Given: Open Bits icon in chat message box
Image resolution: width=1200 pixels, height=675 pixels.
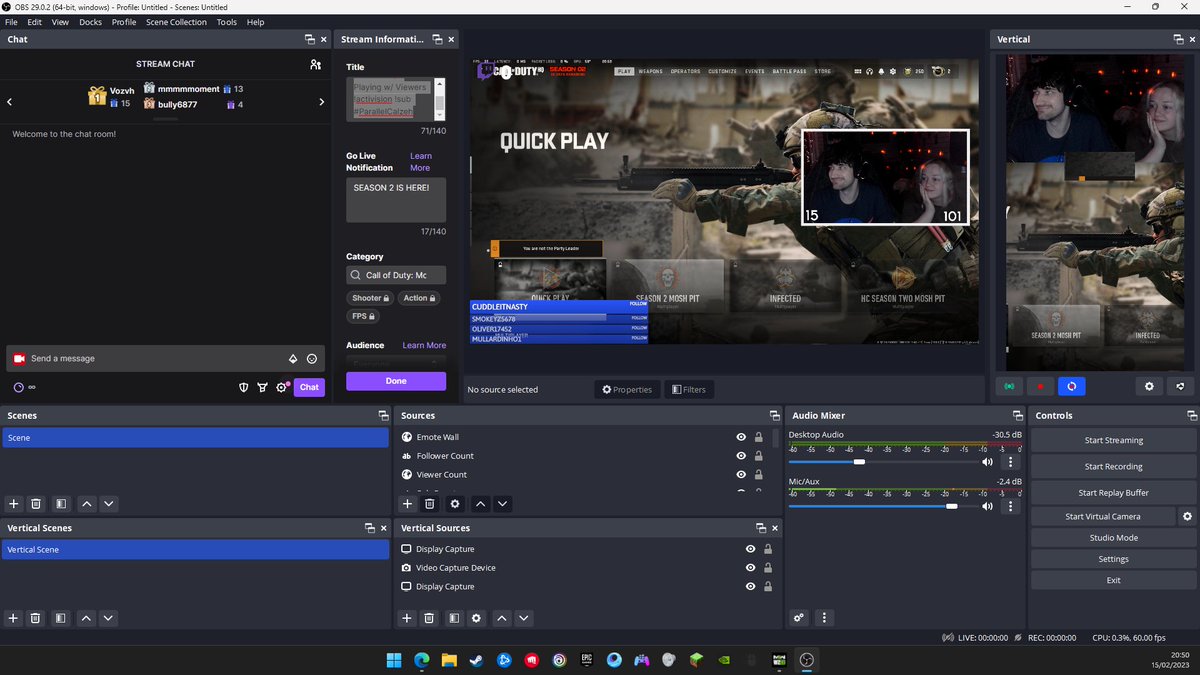Looking at the screenshot, I should 293,359.
